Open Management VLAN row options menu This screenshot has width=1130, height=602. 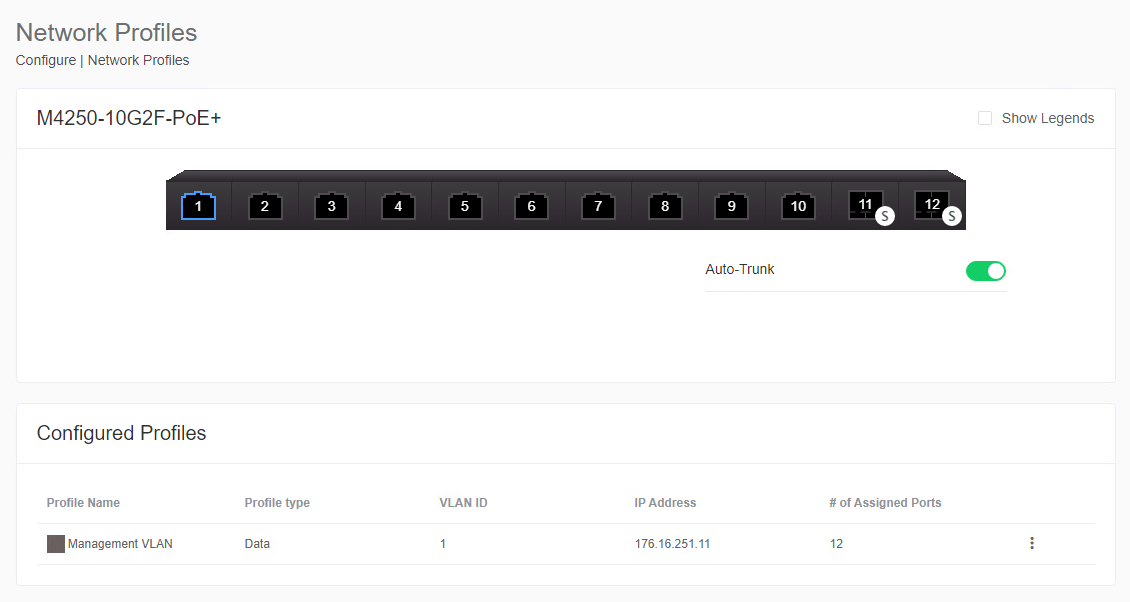(1032, 543)
